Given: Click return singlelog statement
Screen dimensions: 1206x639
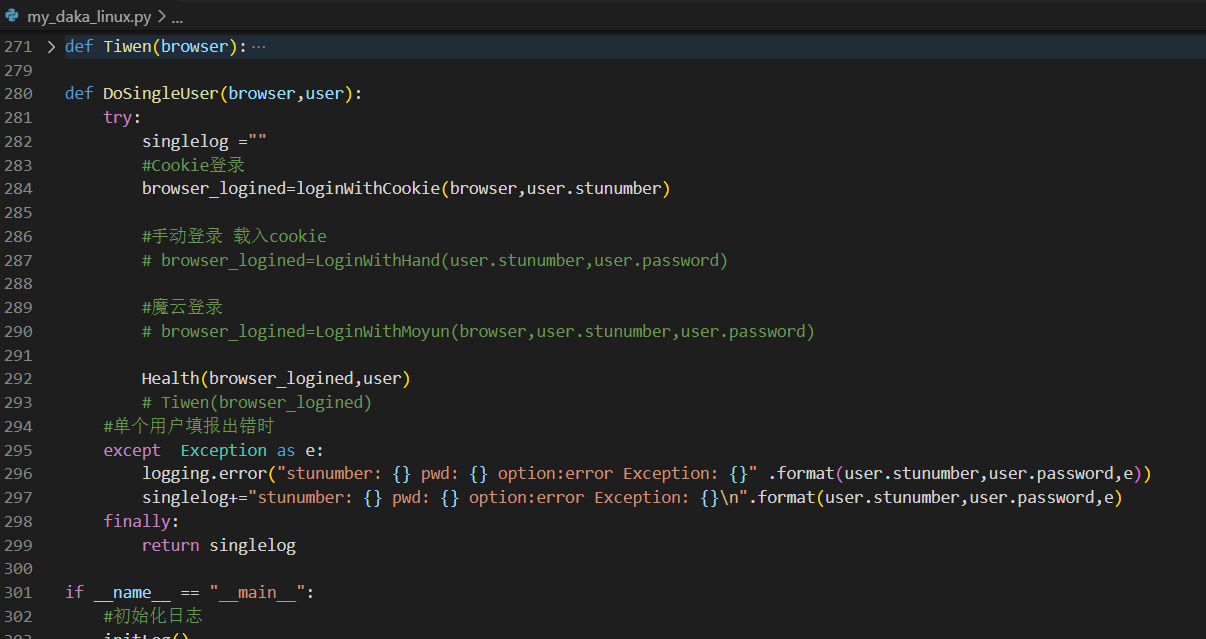Looking at the screenshot, I should coord(219,545).
